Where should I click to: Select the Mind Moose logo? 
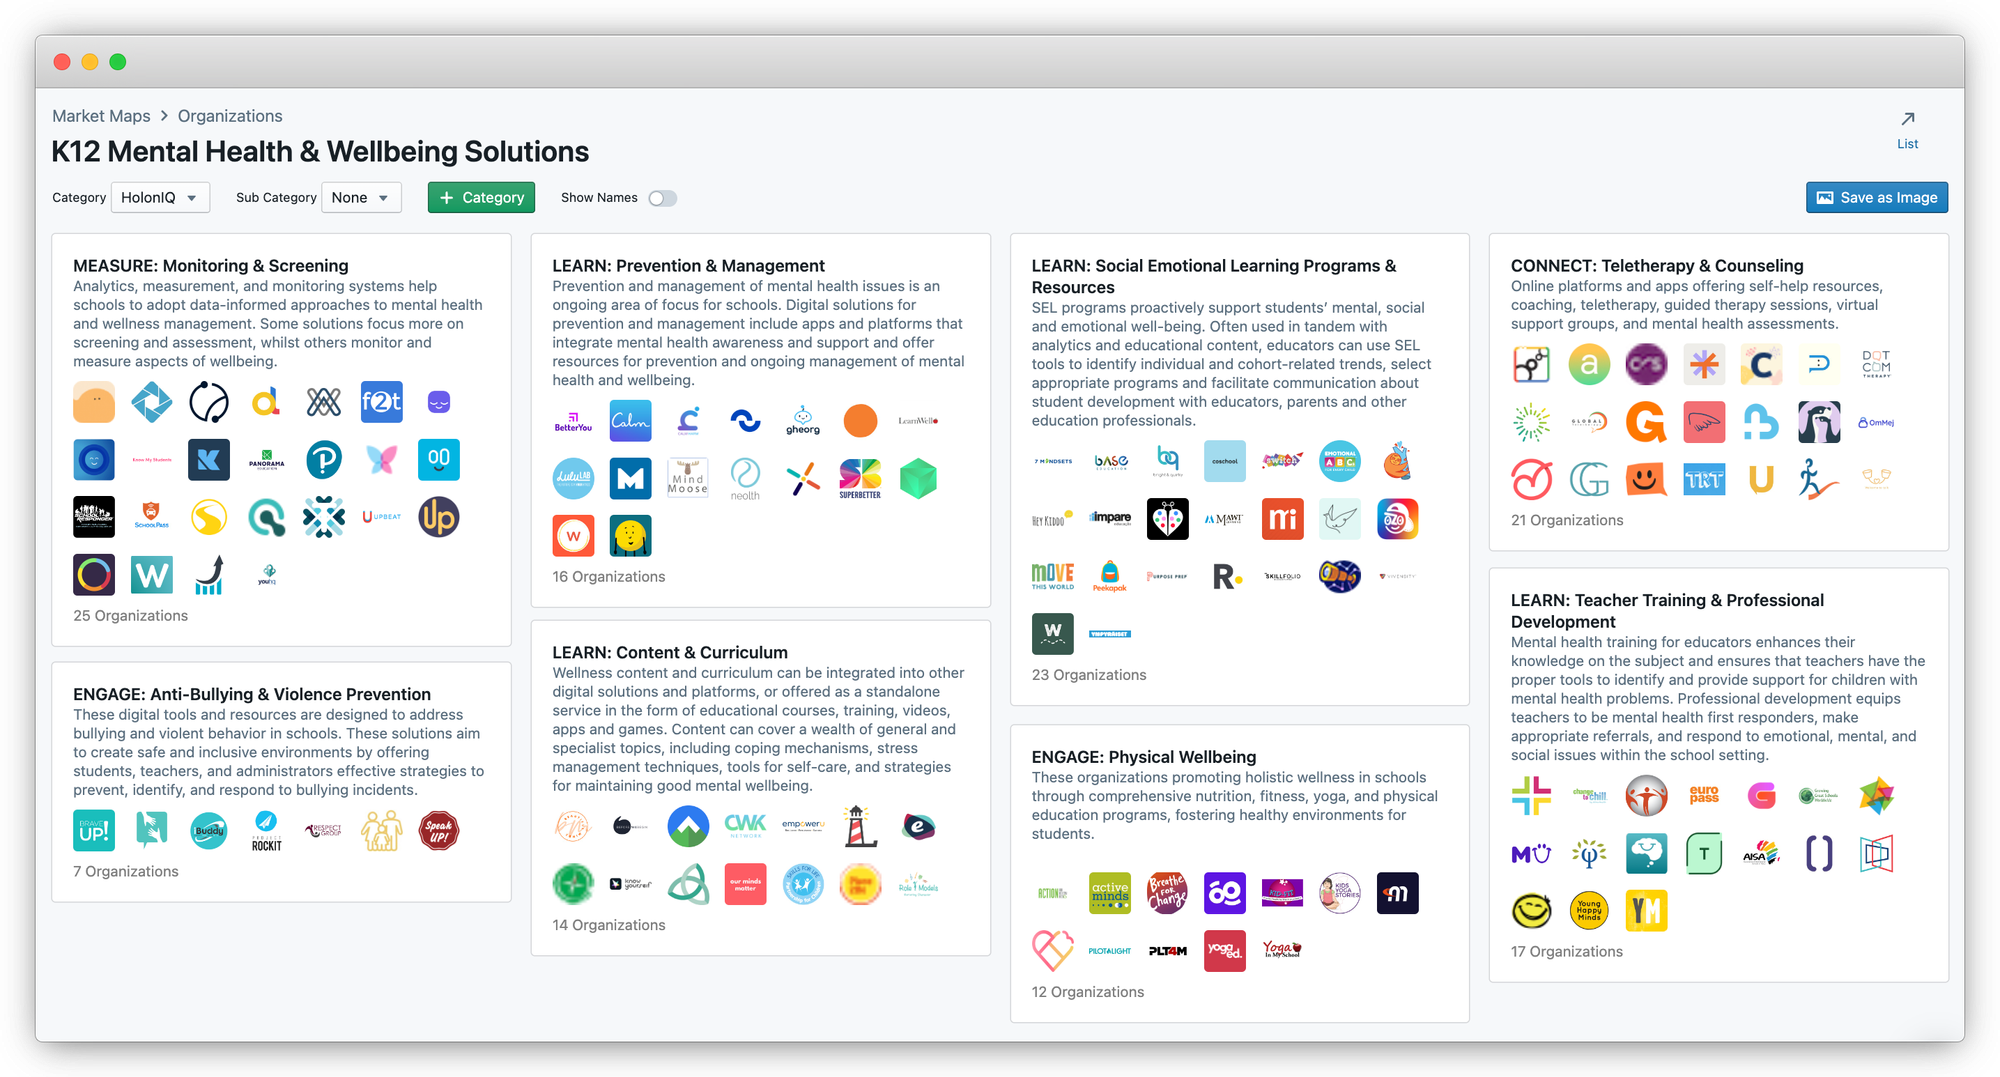click(x=688, y=478)
